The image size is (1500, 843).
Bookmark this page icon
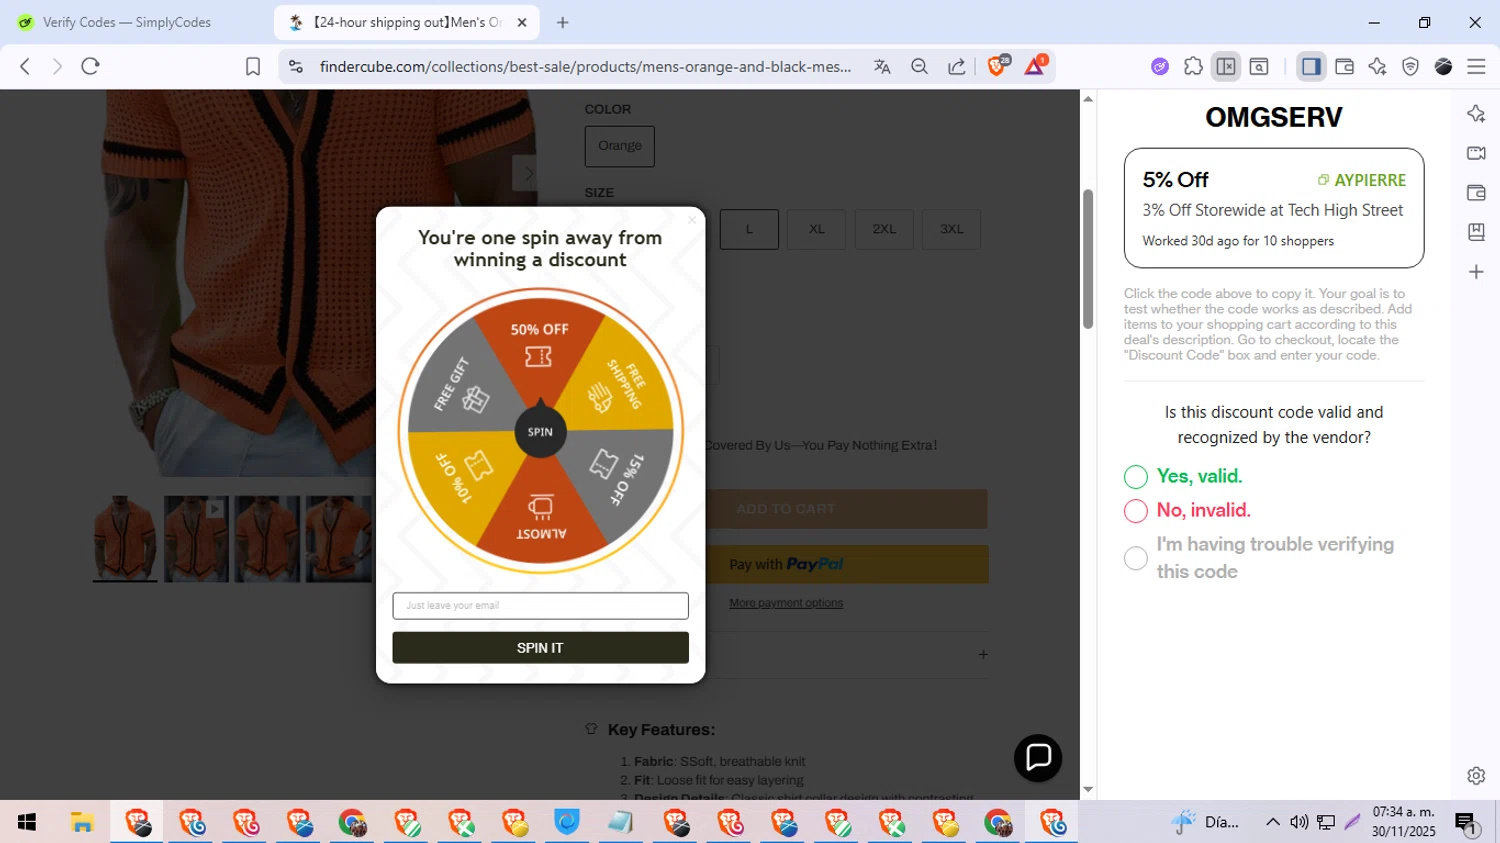tap(253, 66)
